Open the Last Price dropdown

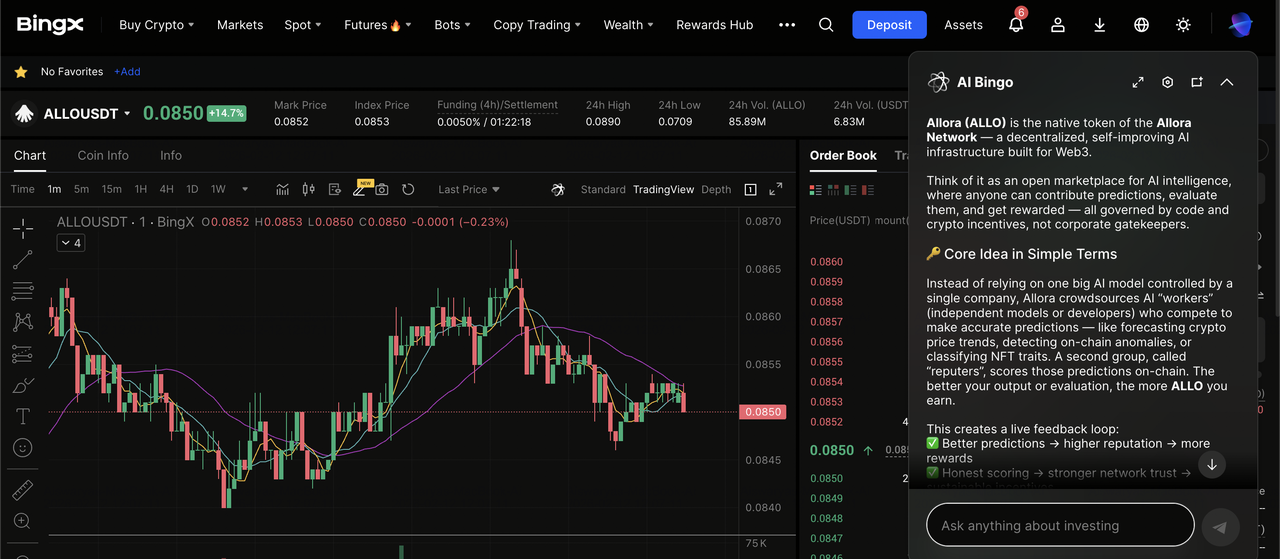(x=468, y=189)
